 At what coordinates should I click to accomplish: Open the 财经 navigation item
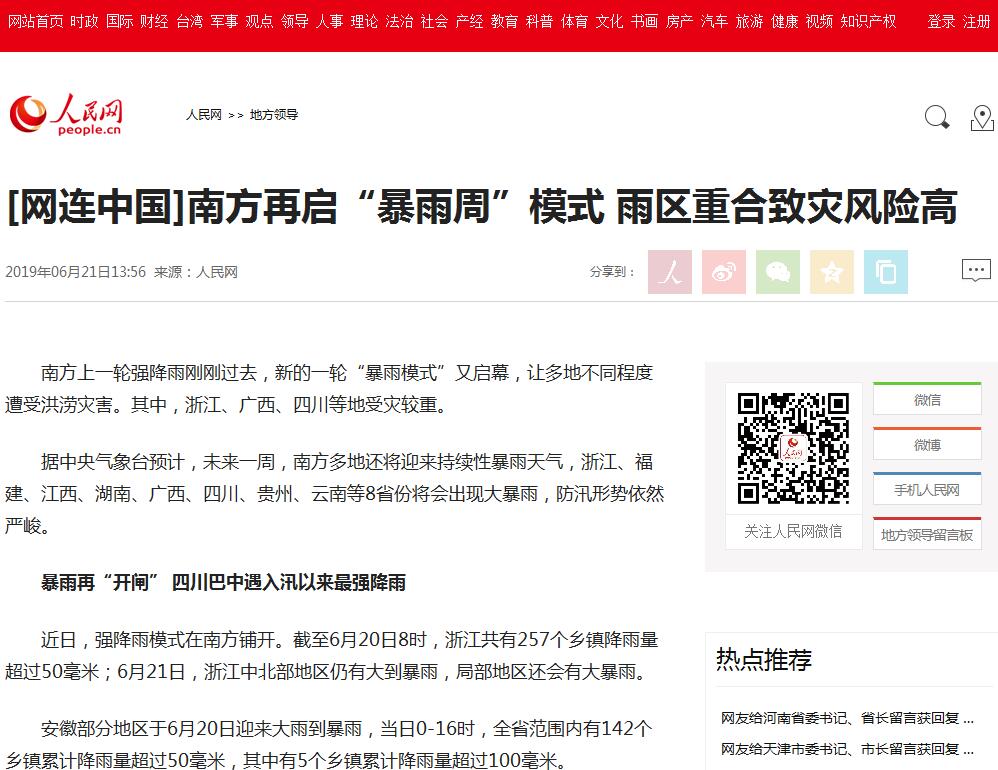pos(154,22)
